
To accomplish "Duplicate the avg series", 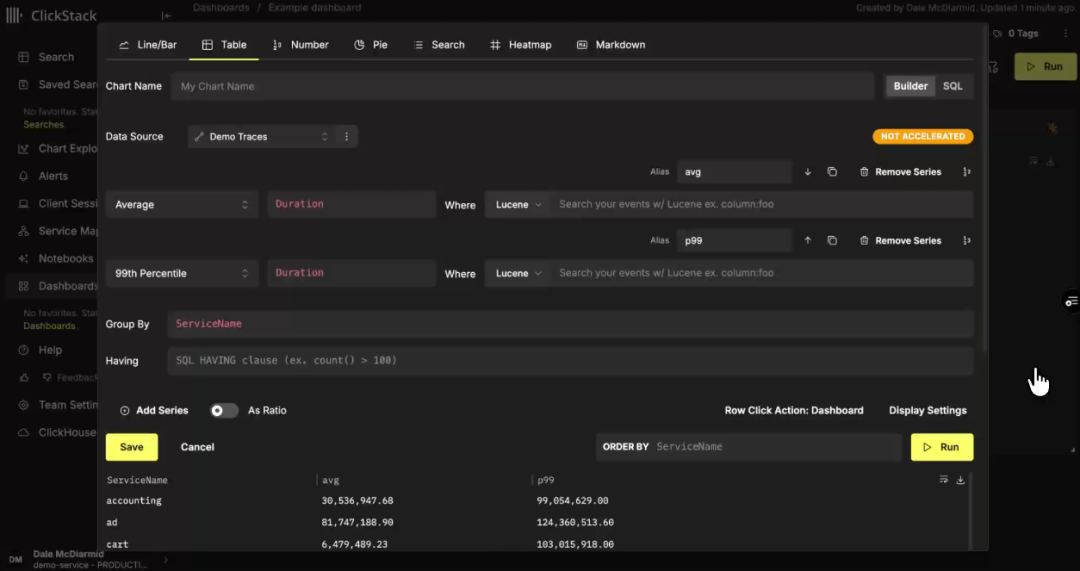I will 832,172.
